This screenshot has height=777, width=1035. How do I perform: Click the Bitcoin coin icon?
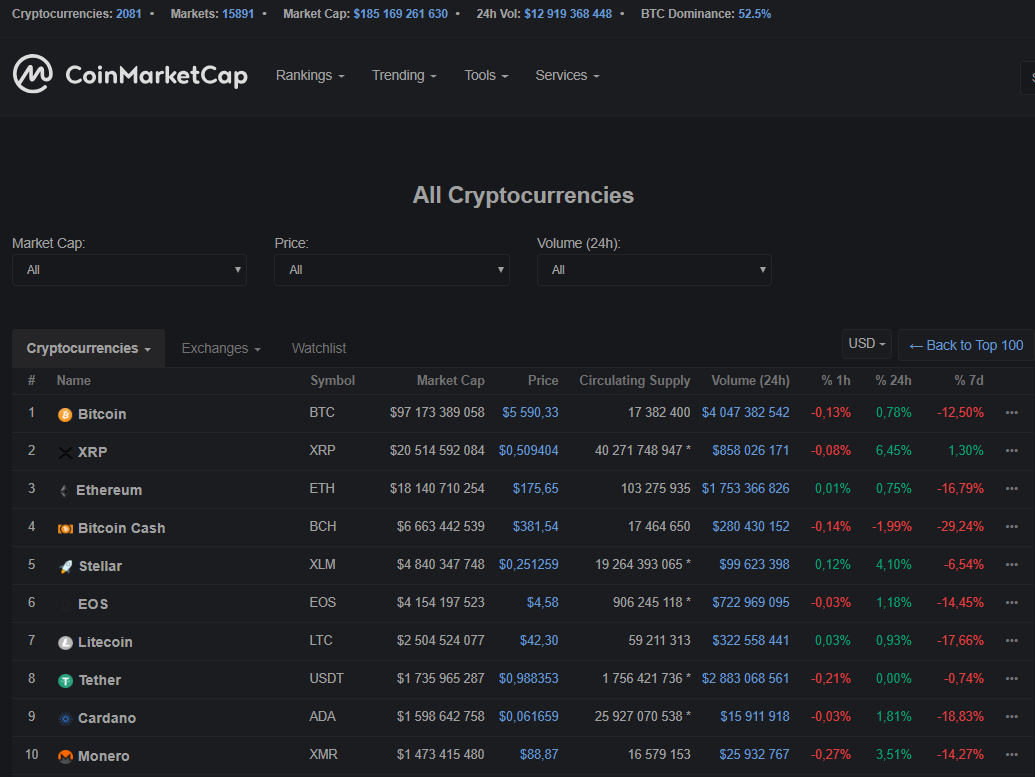click(x=65, y=414)
